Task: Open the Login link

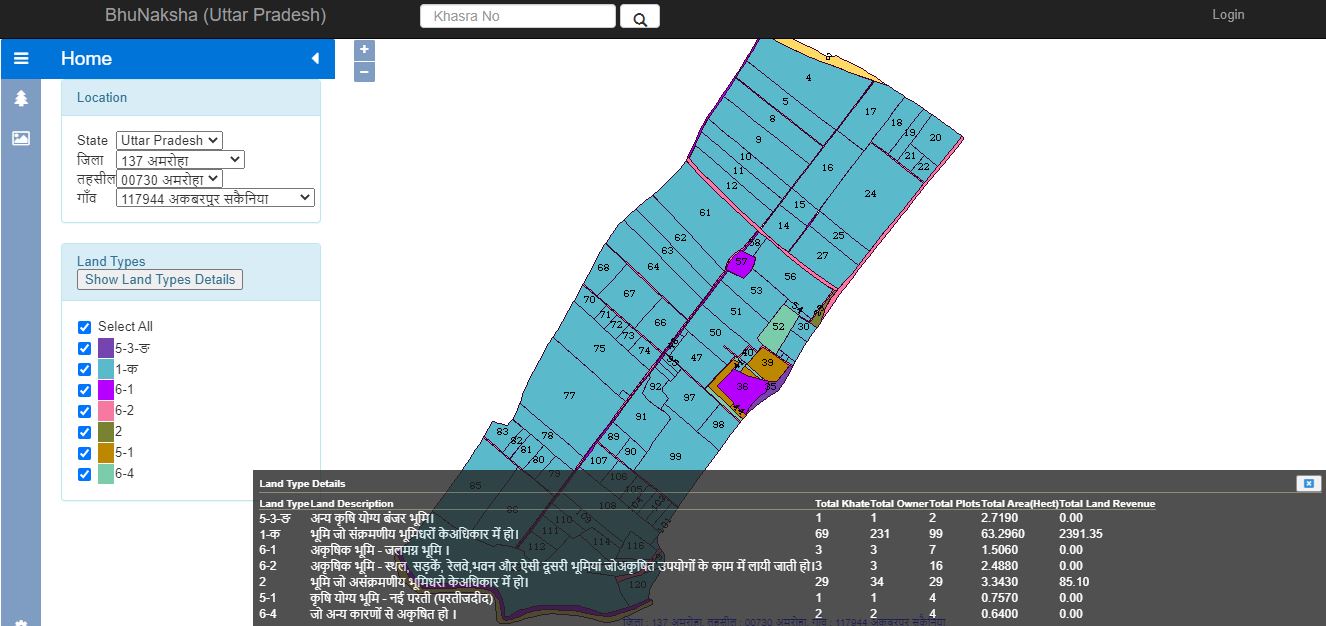Action: click(x=1228, y=14)
